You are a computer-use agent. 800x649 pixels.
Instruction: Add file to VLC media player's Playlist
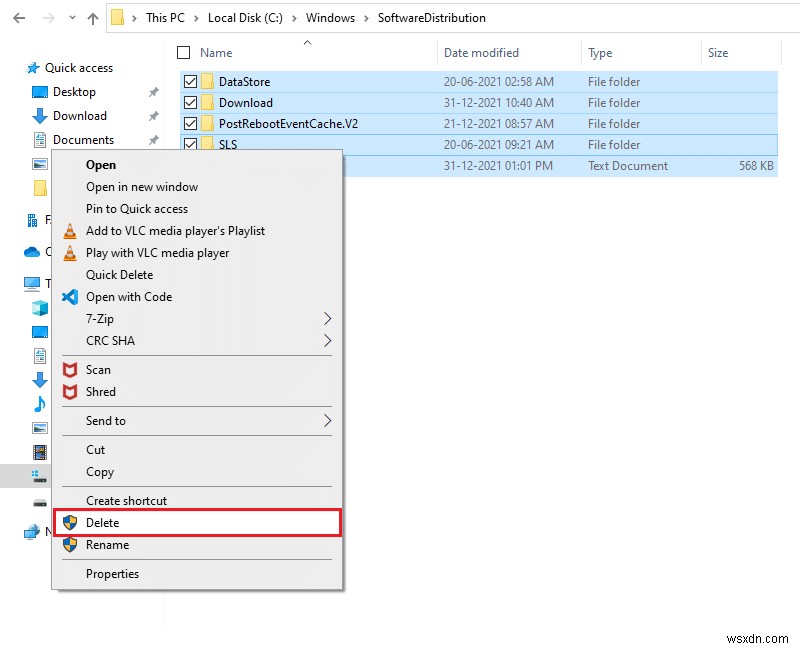pos(175,231)
